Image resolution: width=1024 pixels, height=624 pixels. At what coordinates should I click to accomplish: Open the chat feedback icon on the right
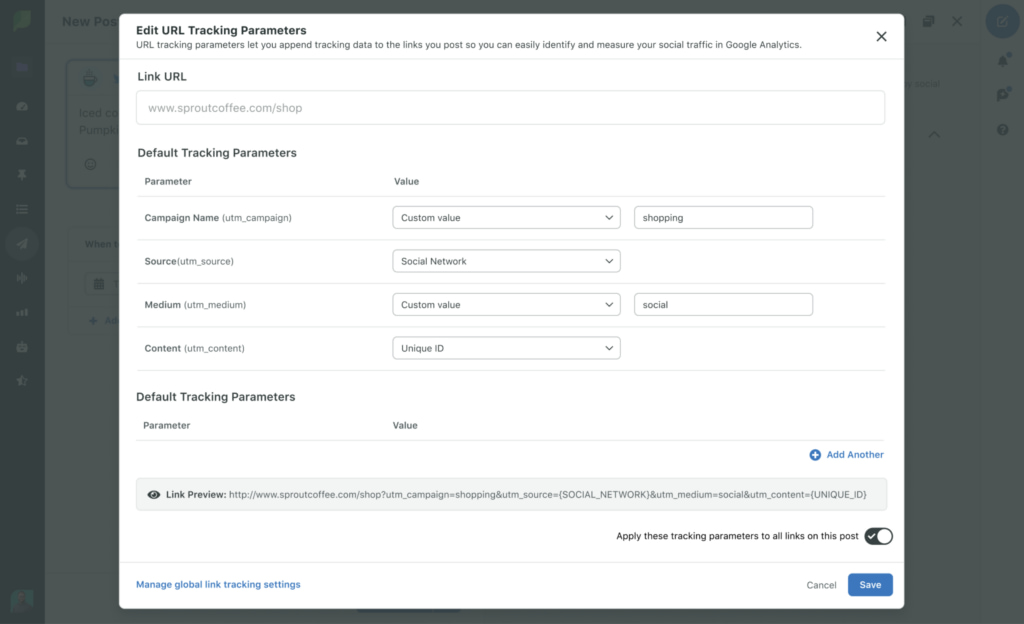tap(1003, 95)
